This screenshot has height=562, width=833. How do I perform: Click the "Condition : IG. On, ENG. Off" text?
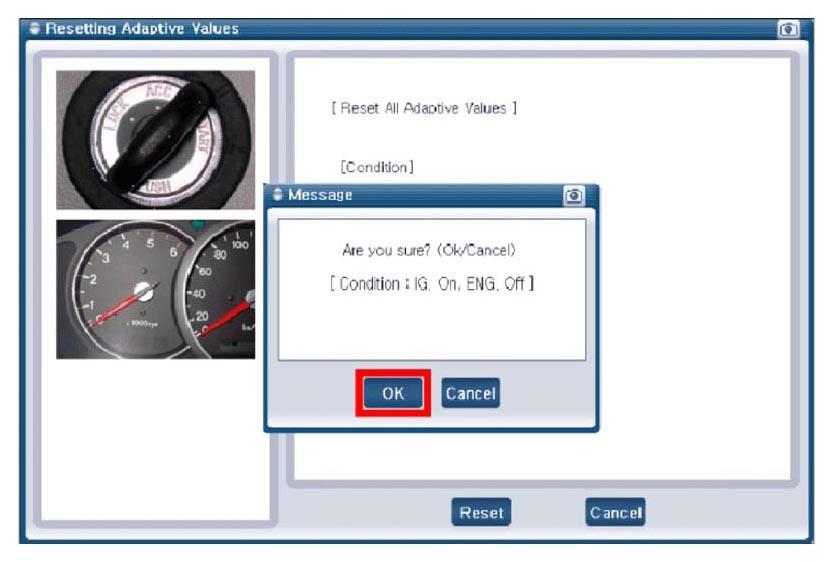[x=431, y=284]
